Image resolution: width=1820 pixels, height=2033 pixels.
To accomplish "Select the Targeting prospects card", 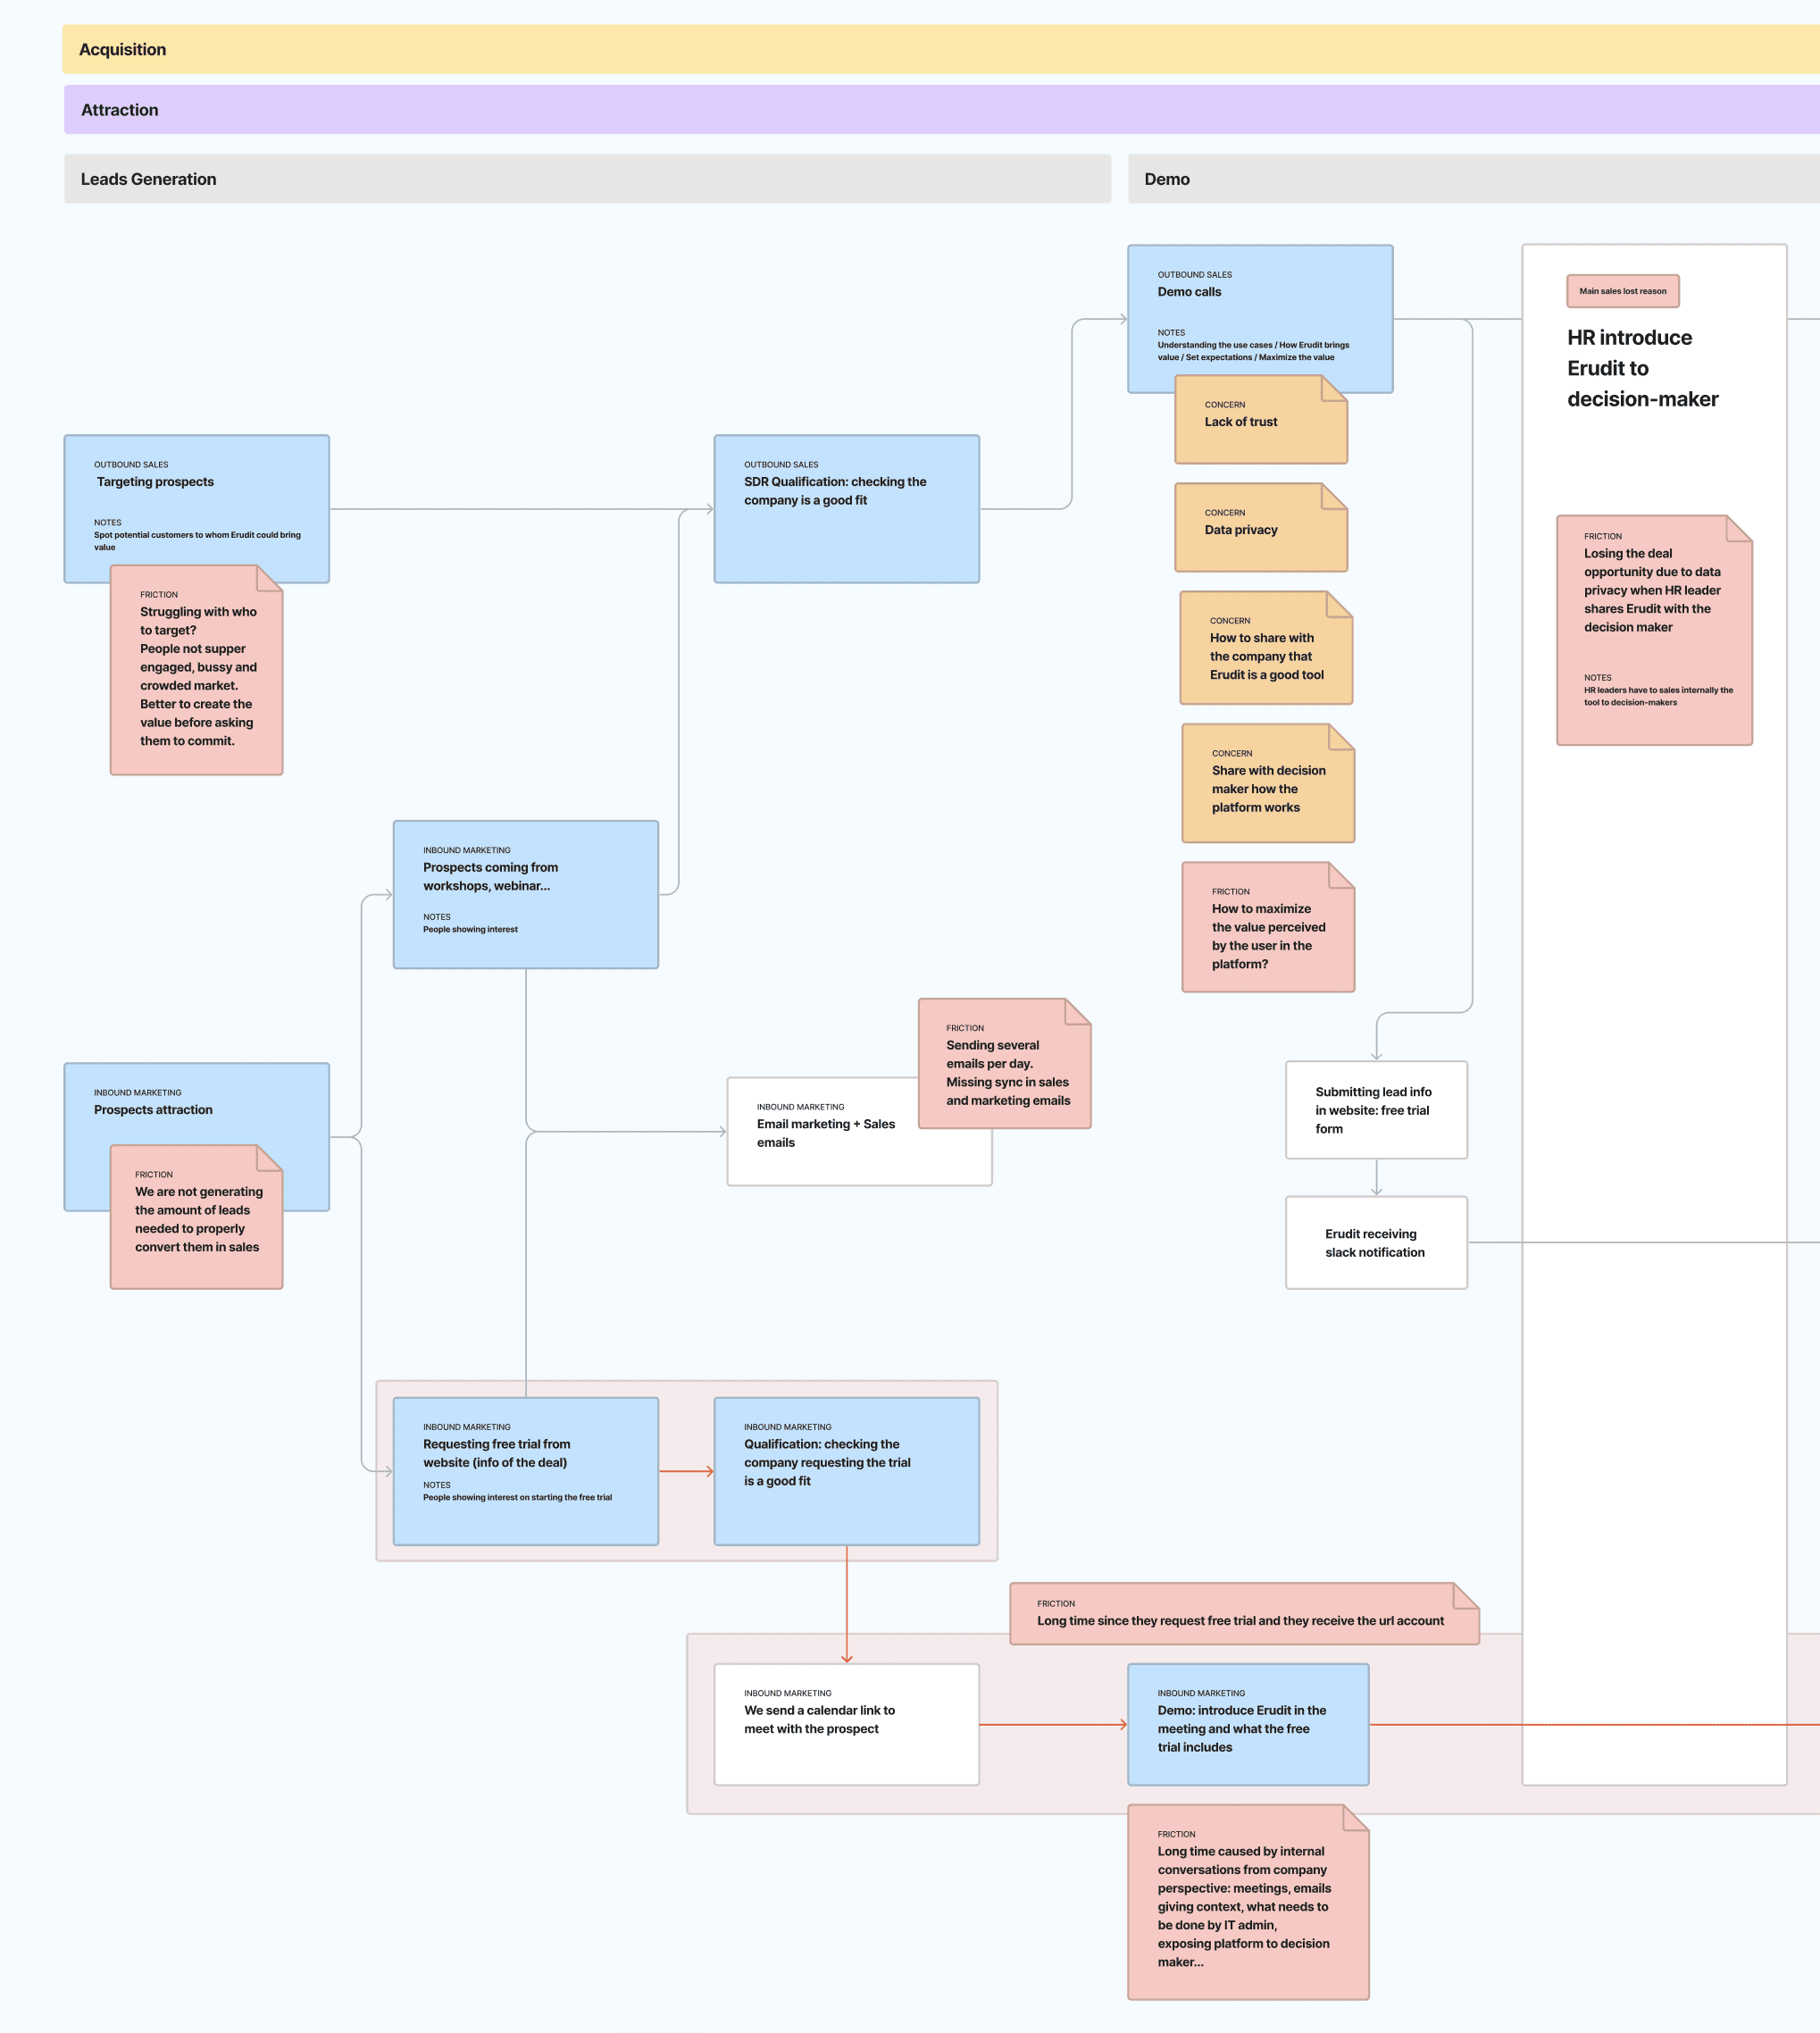I will (197, 508).
